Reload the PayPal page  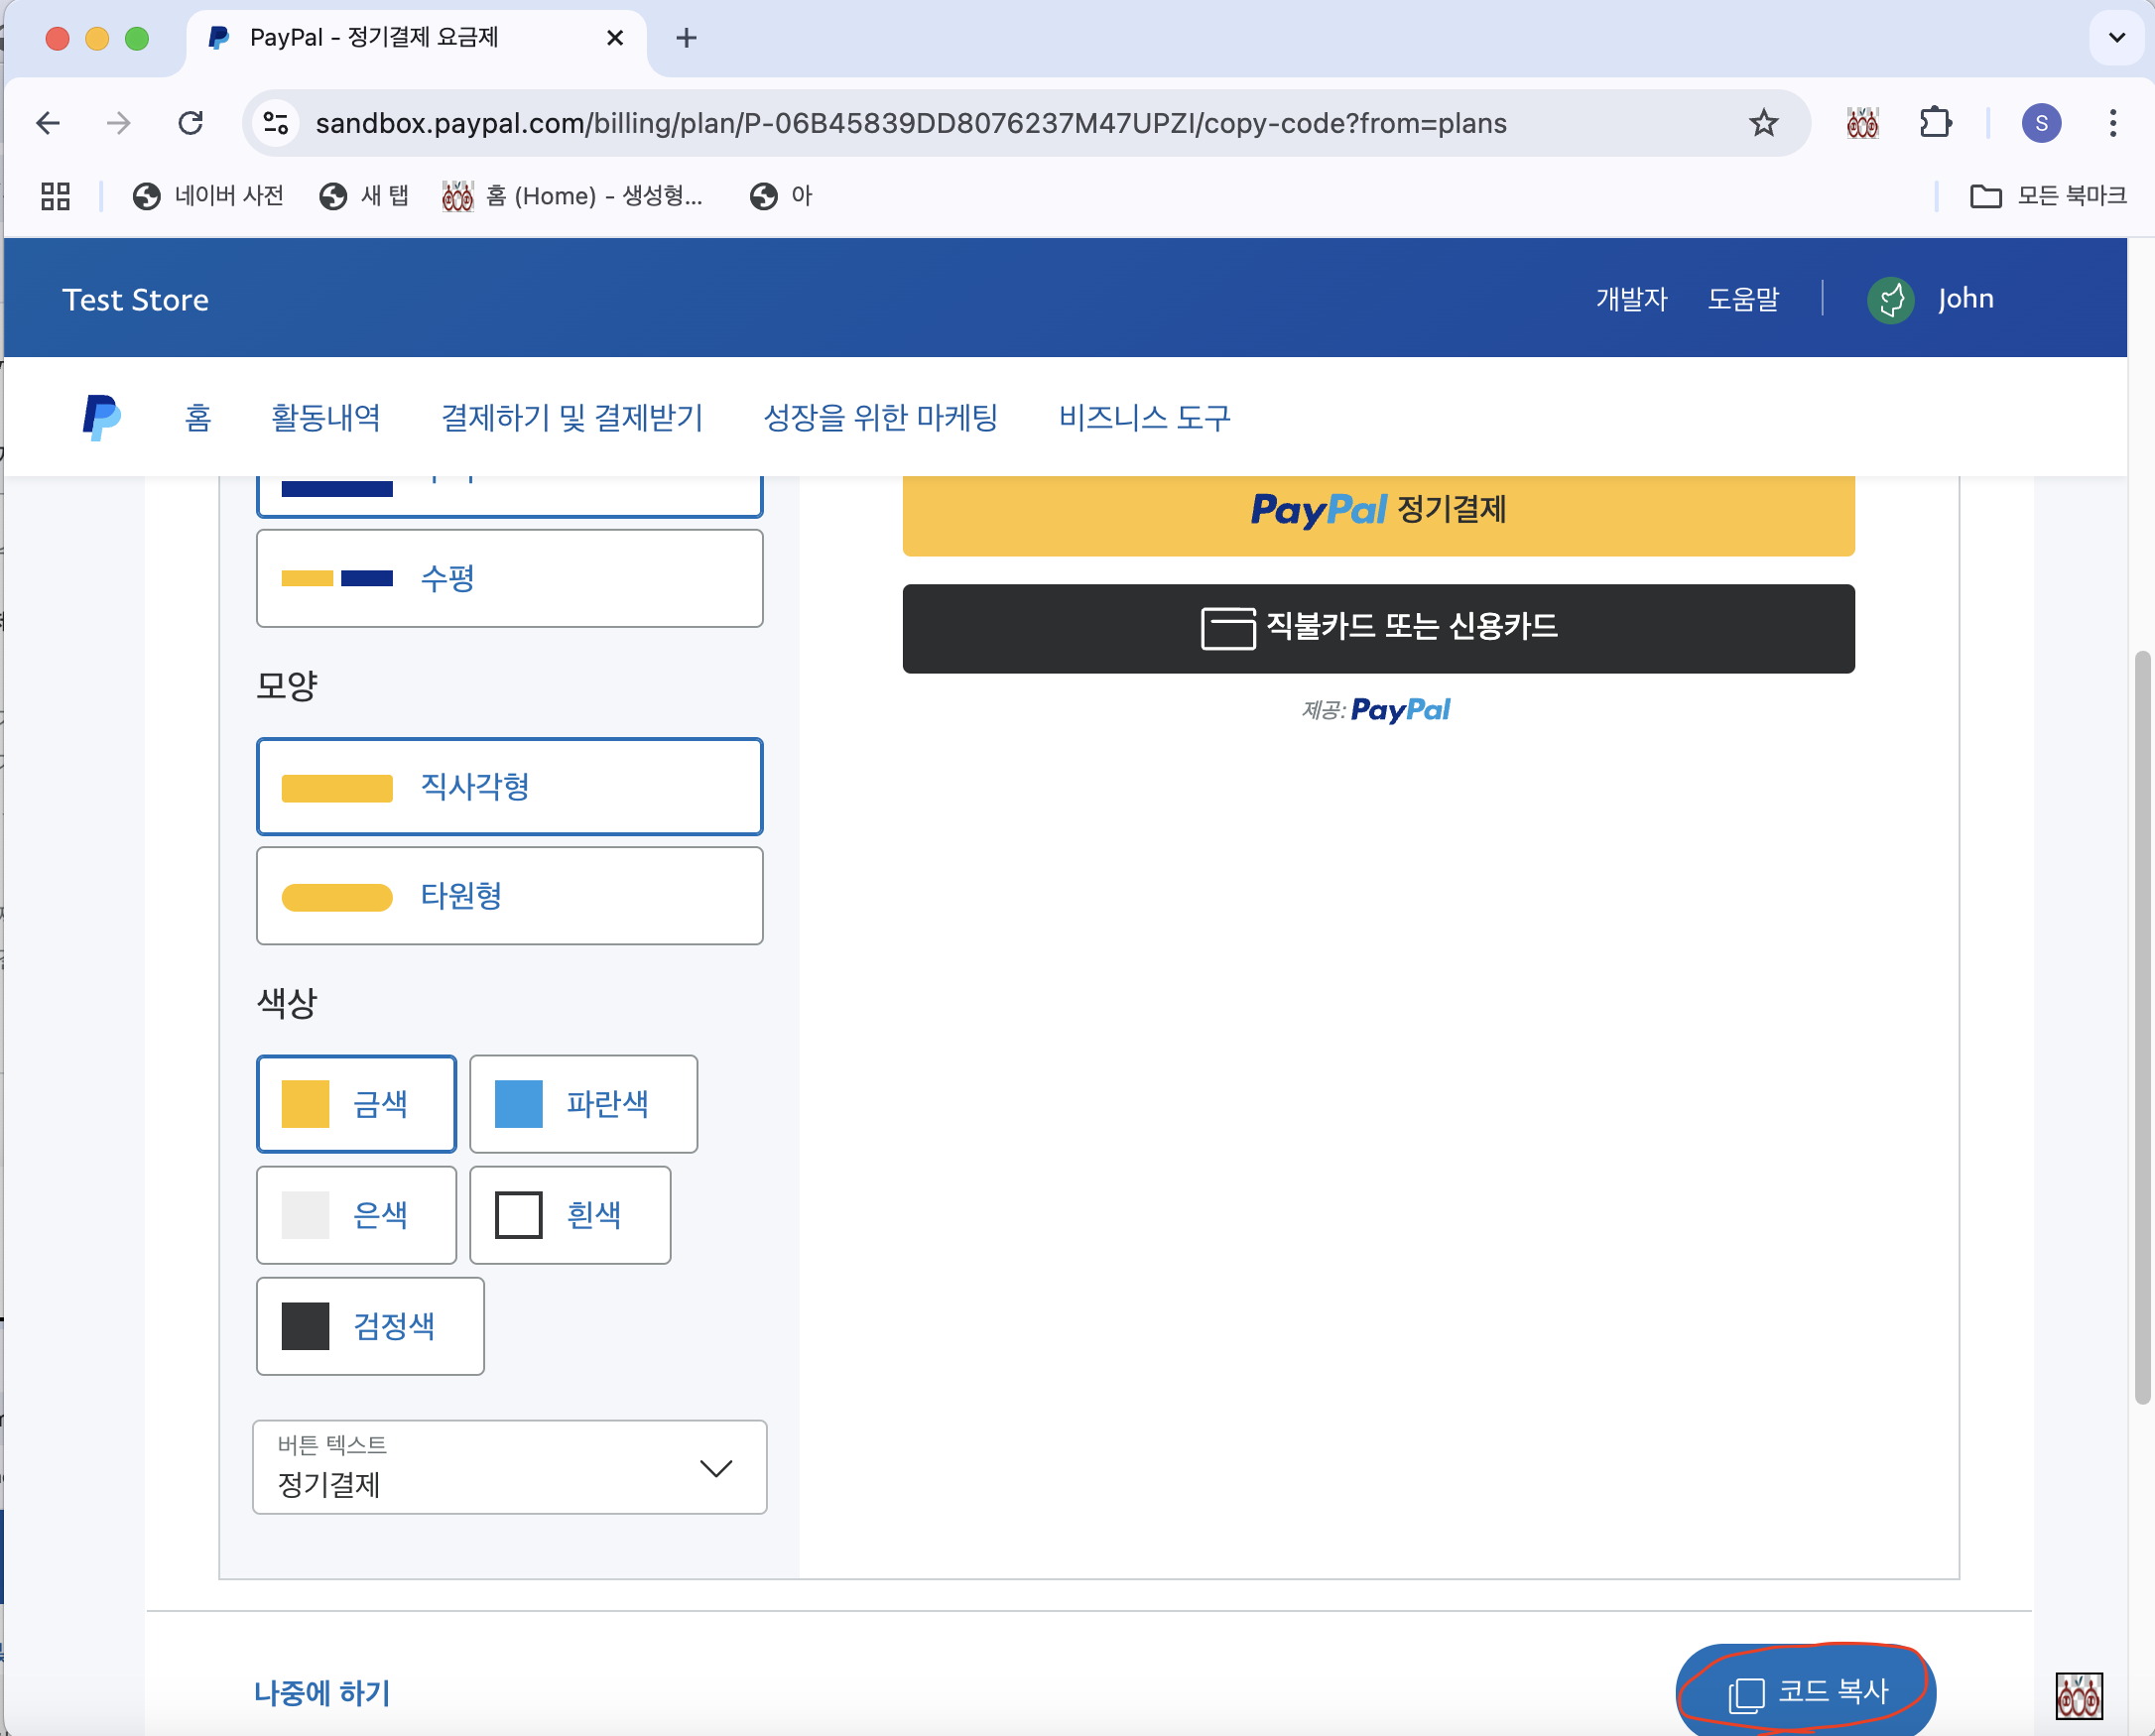pos(190,123)
